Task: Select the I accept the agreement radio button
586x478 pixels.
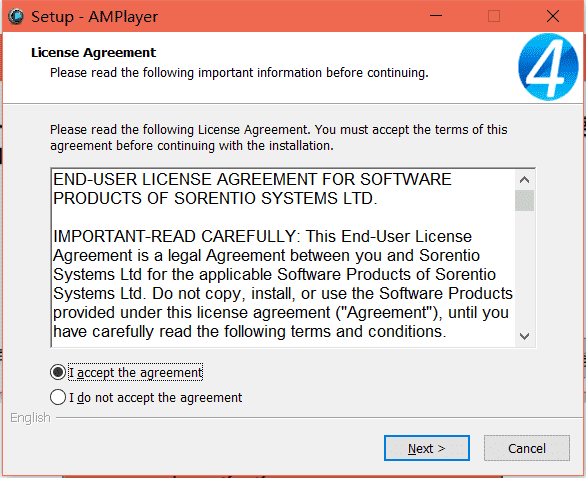Action: point(58,372)
